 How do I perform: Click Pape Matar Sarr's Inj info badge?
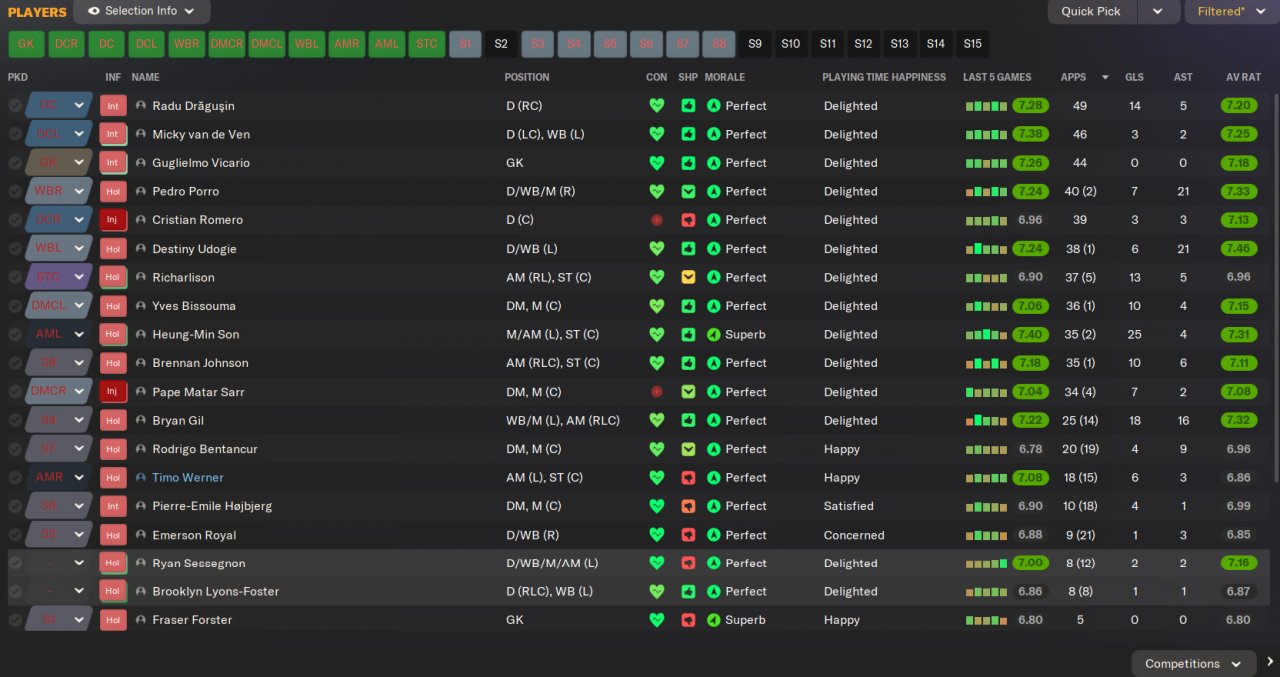pos(113,392)
